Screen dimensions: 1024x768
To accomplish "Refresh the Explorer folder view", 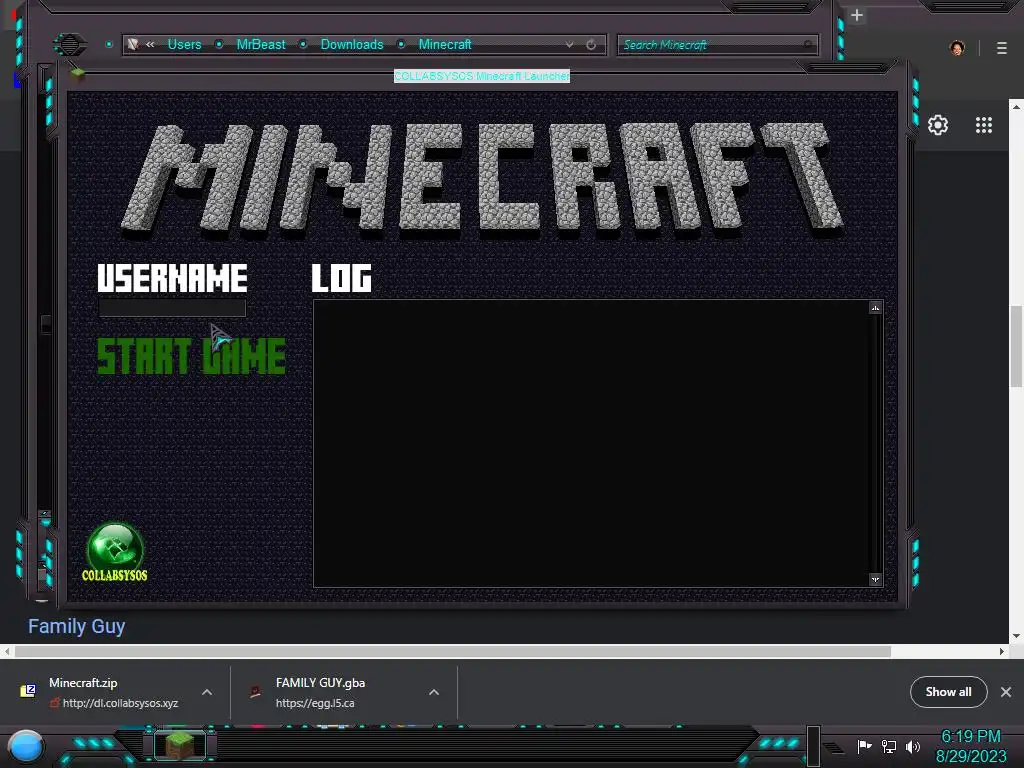I will pos(591,44).
